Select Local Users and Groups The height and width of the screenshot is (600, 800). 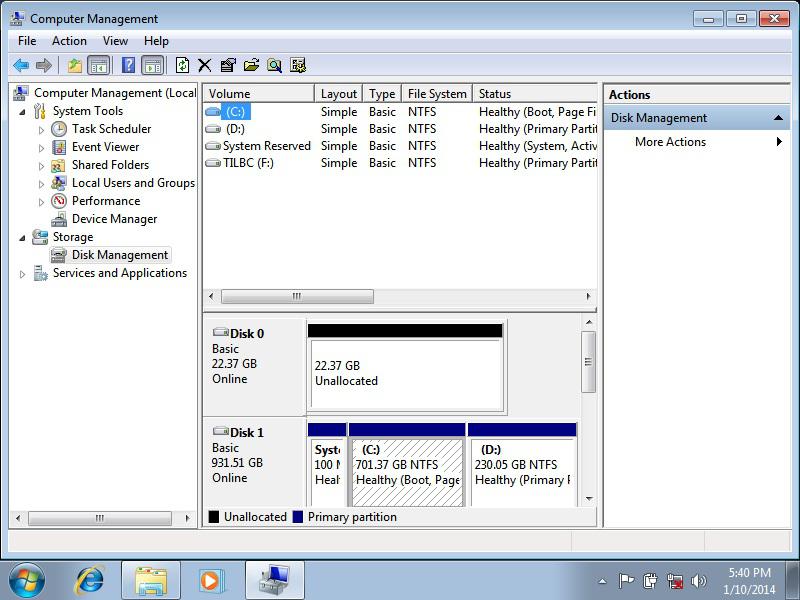133,183
